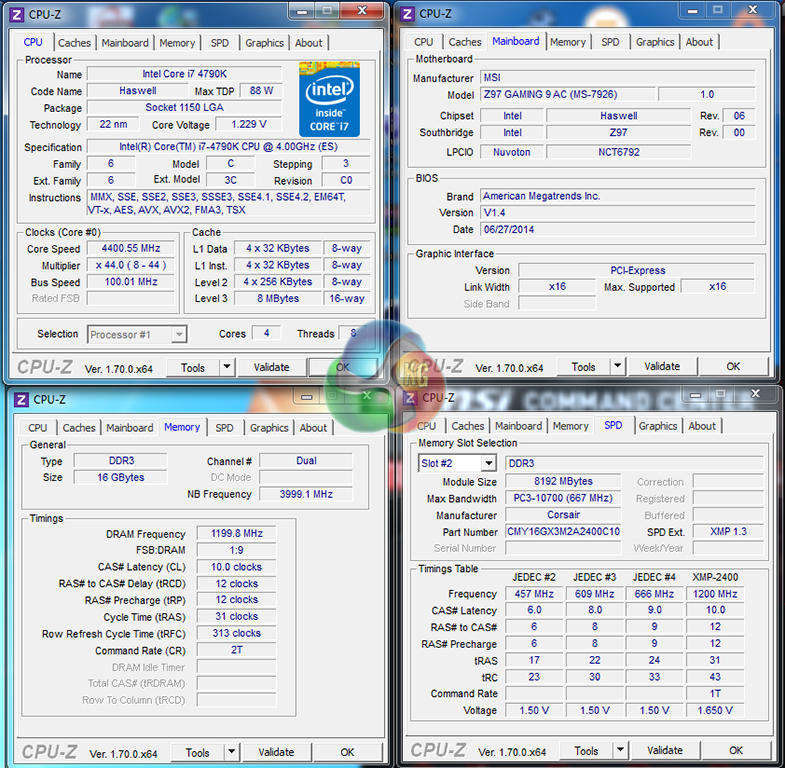Click OK in Memory window
This screenshot has width=785, height=768.
[347, 752]
